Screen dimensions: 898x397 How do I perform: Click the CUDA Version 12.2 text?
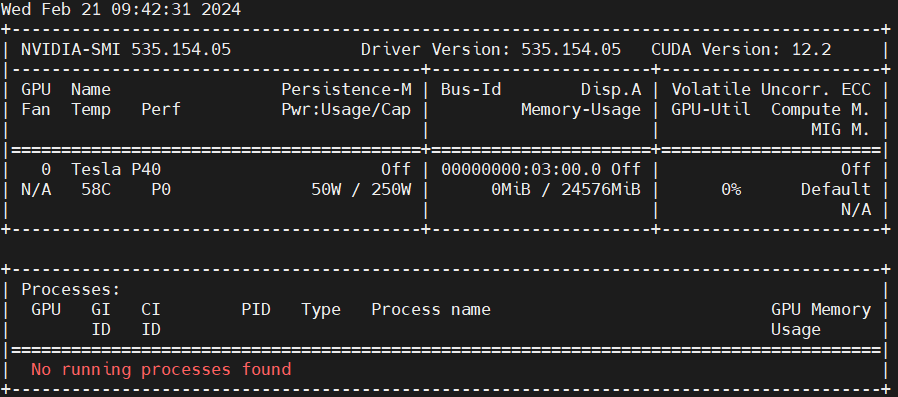741,49
